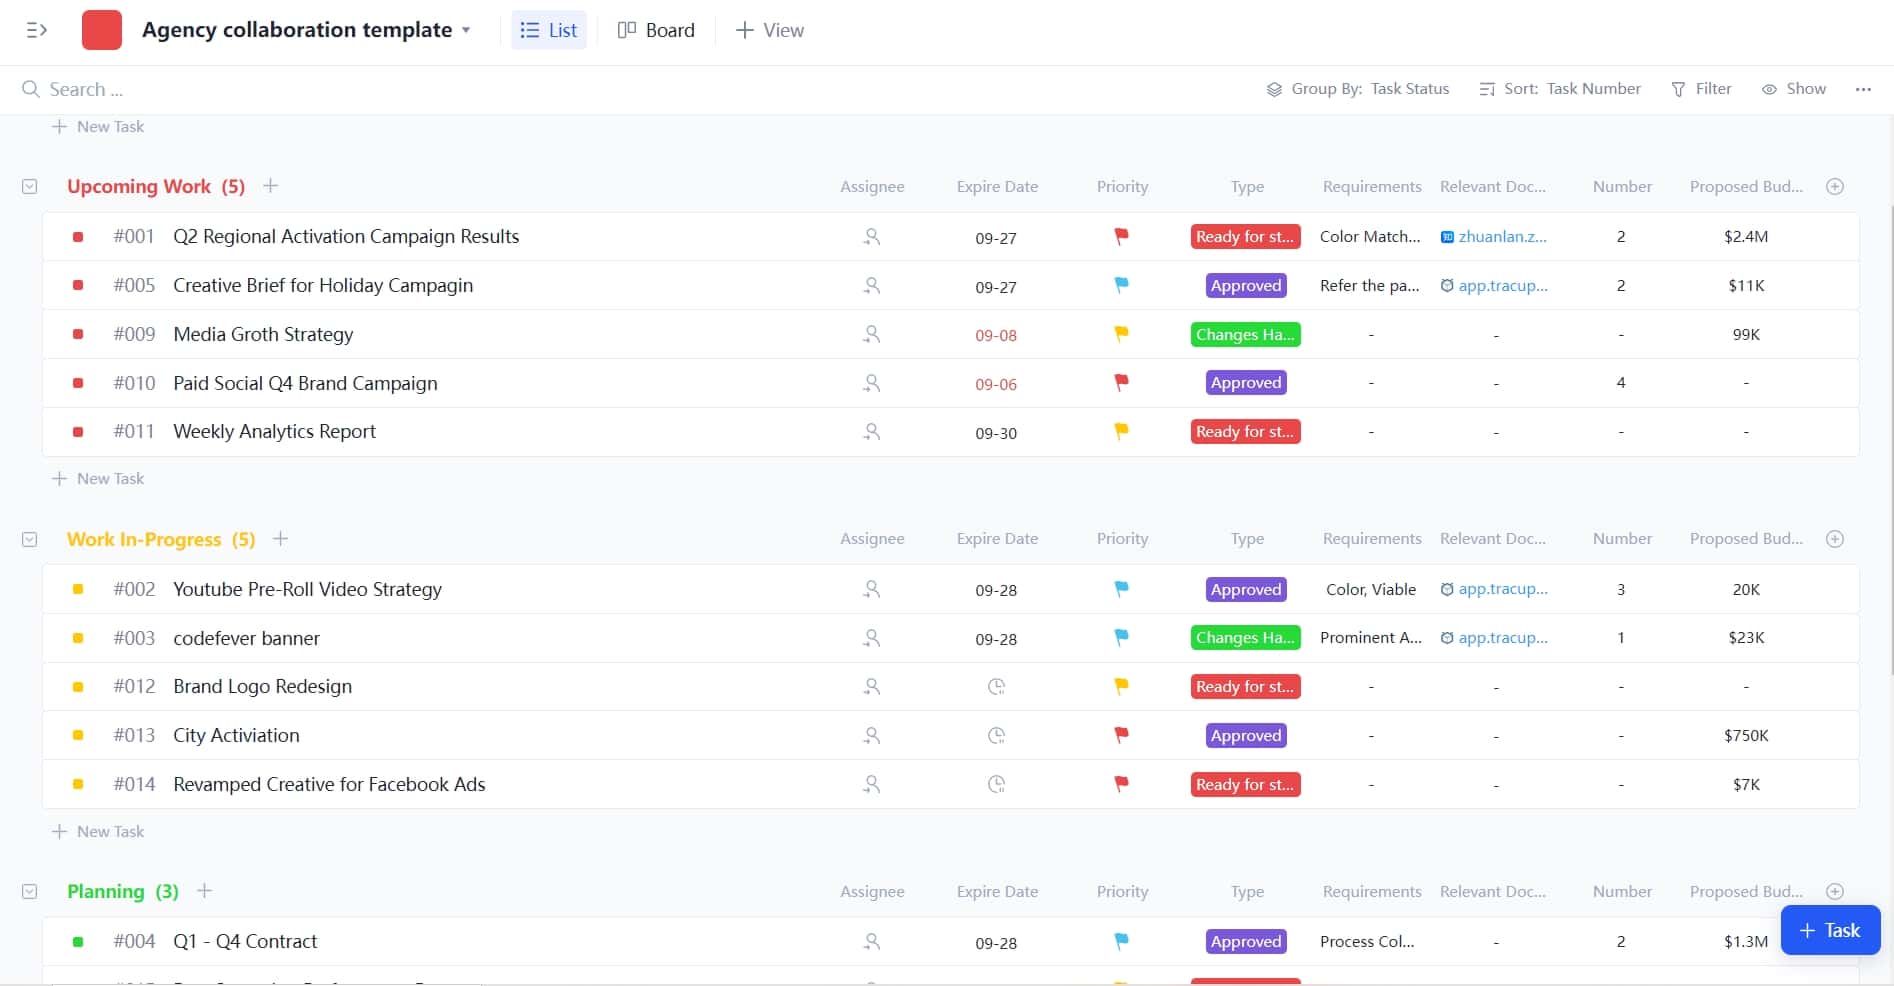Check the Planning group checkbox
The width and height of the screenshot is (1894, 986).
[29, 891]
